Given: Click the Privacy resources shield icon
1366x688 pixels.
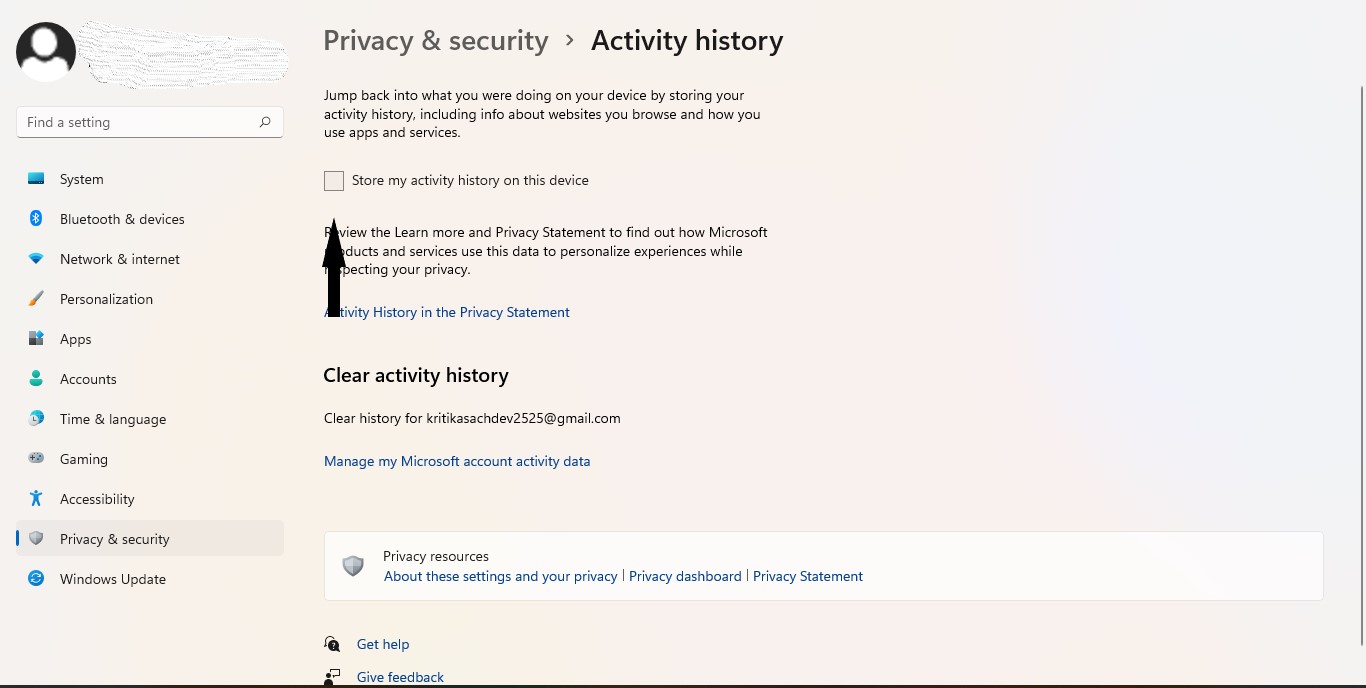Looking at the screenshot, I should pos(353,566).
